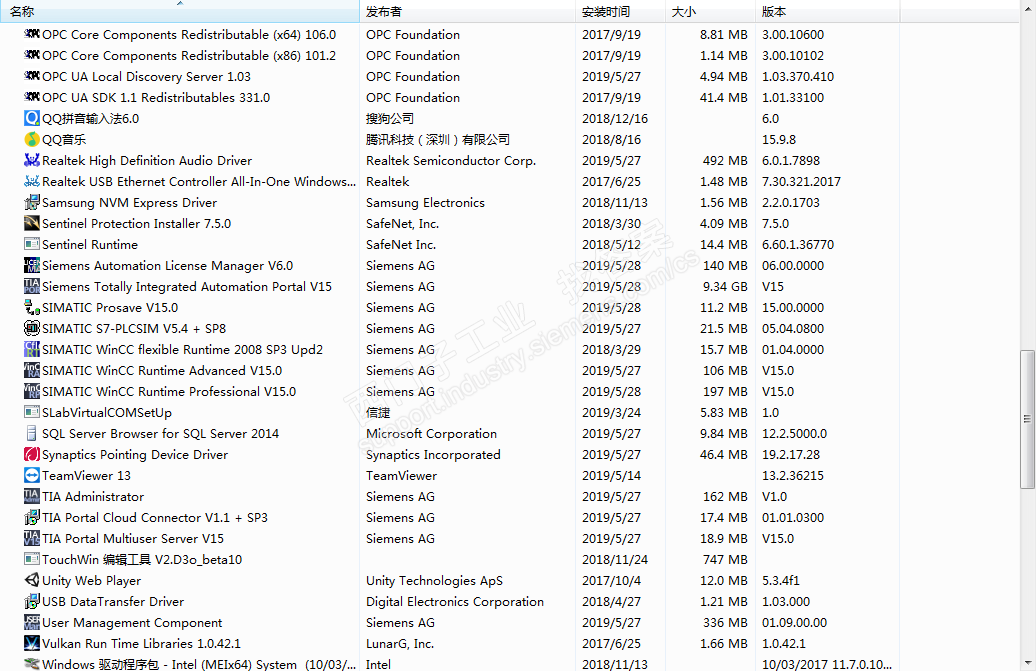Viewport: 1036px width, 671px height.
Task: Click install date 2019/5/14
Action: click(x=611, y=476)
